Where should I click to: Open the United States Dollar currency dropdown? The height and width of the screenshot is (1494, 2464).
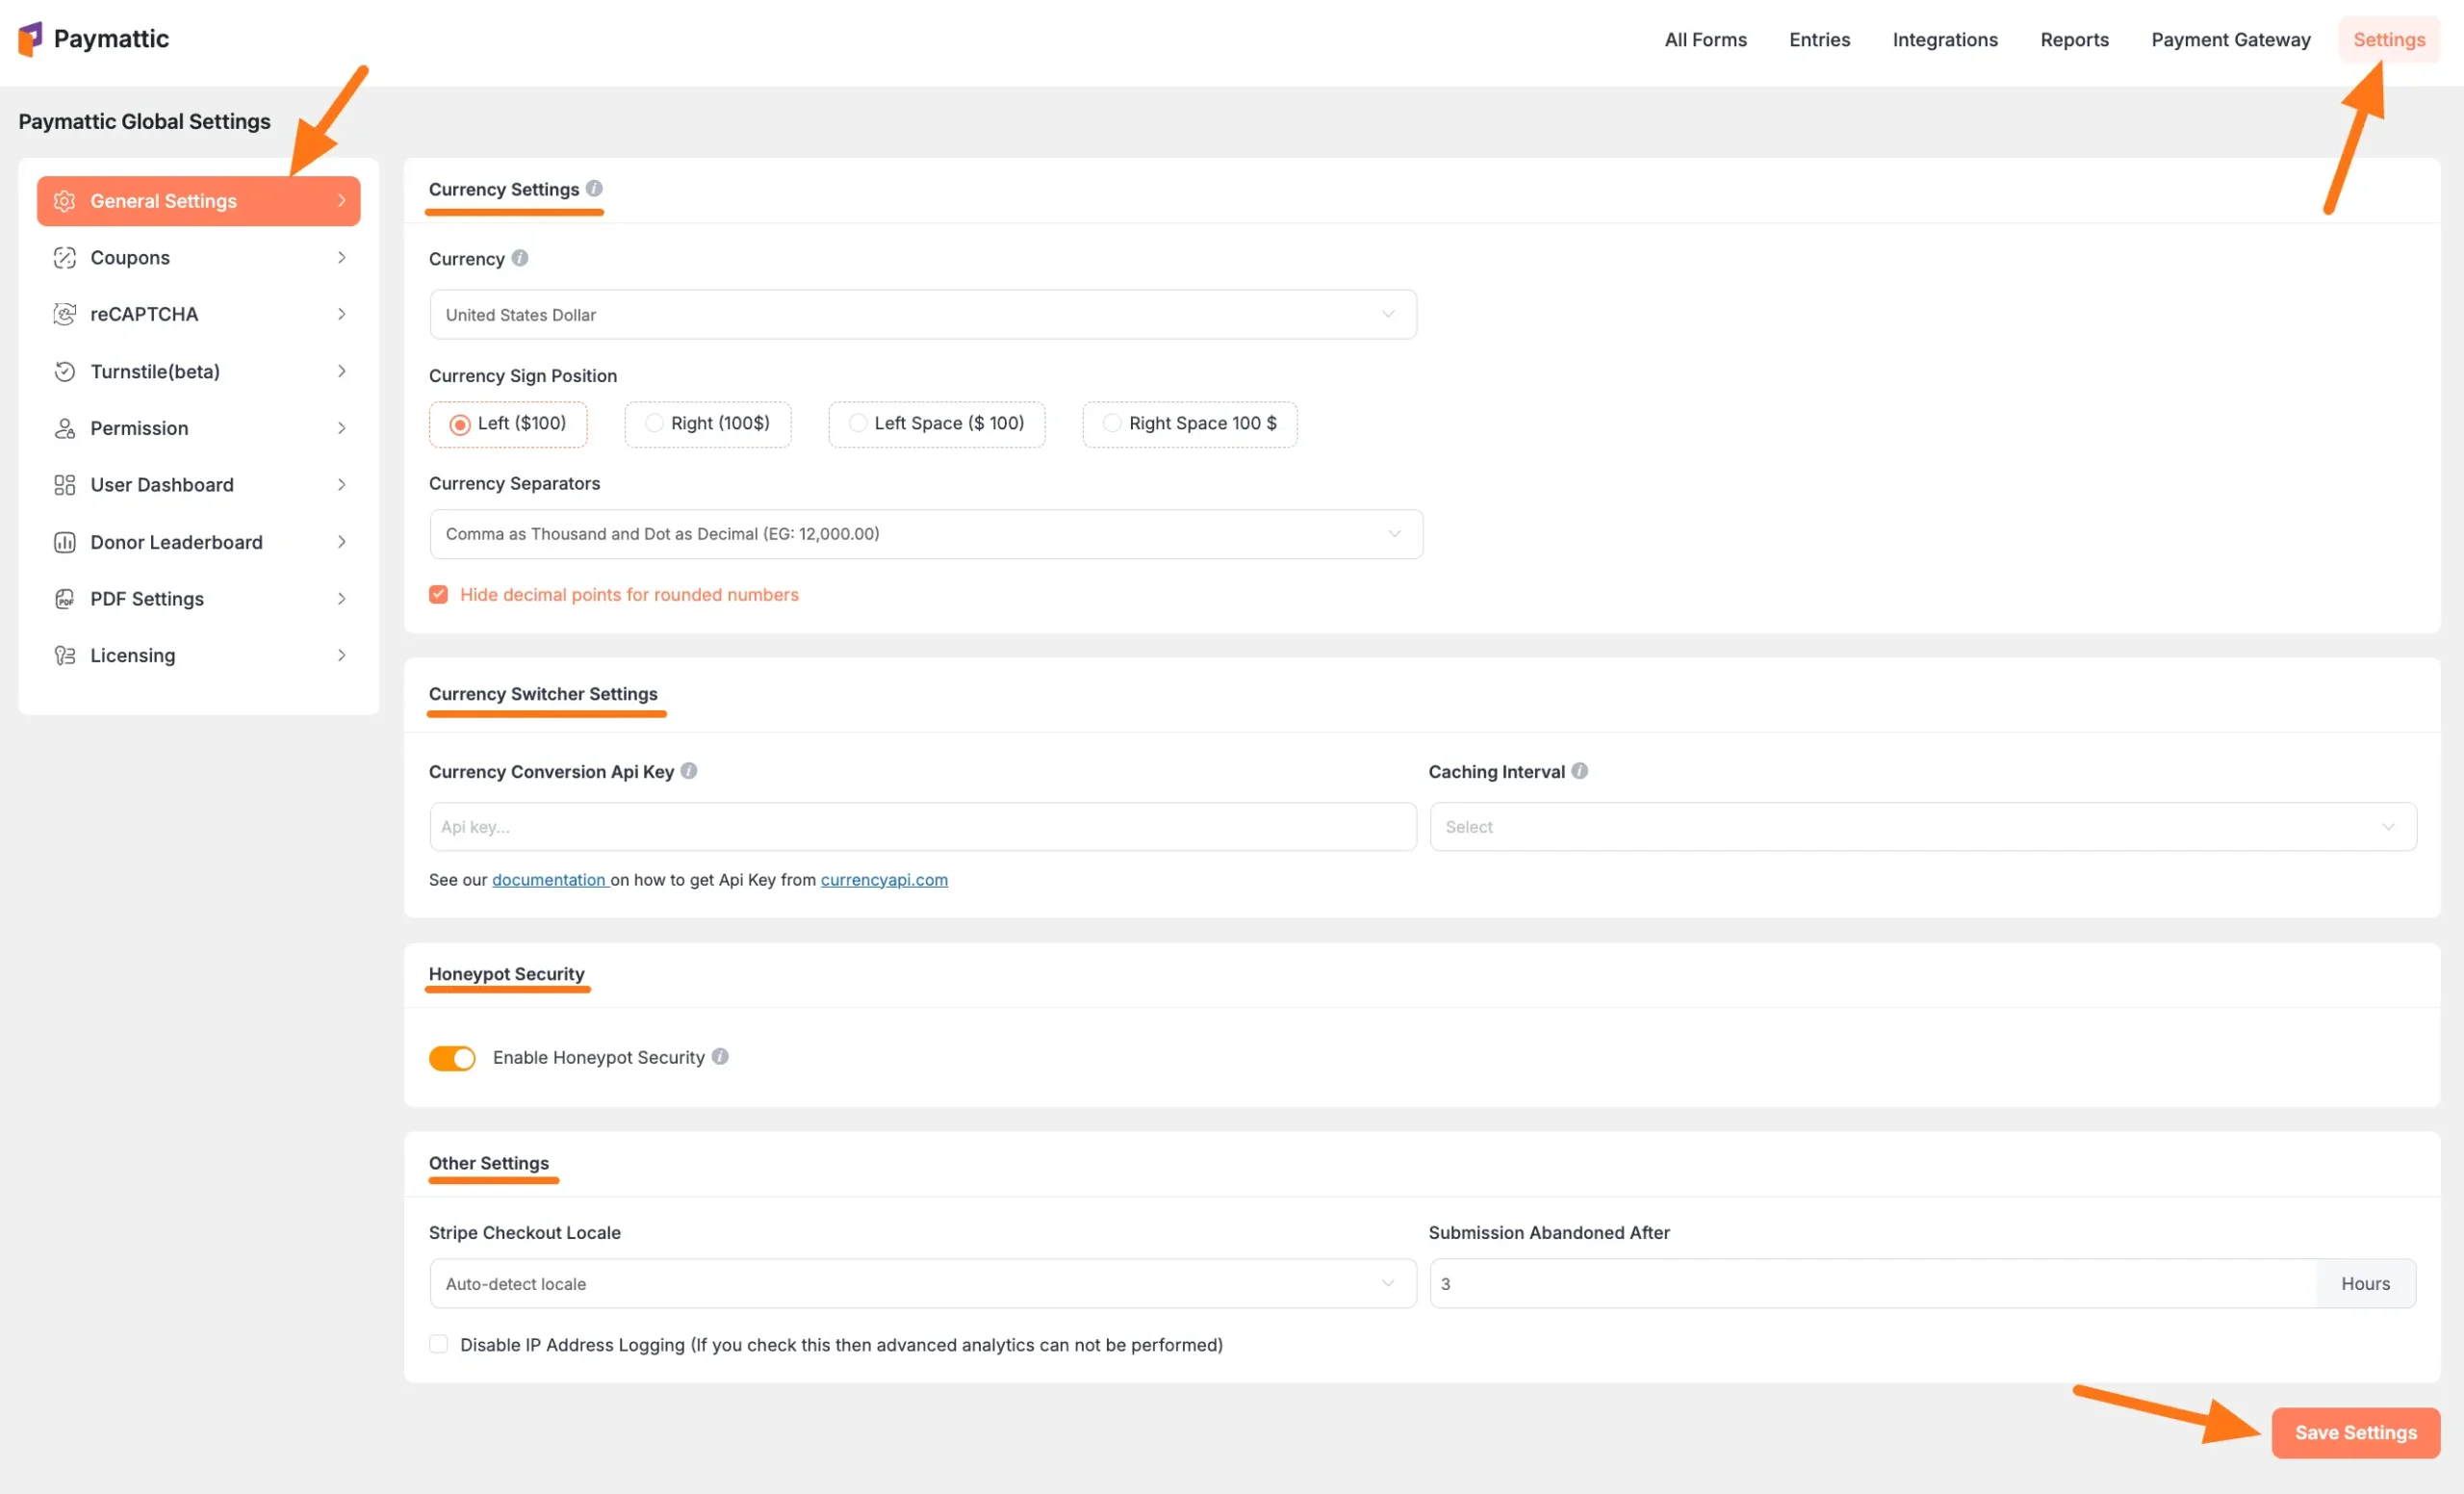coord(922,315)
